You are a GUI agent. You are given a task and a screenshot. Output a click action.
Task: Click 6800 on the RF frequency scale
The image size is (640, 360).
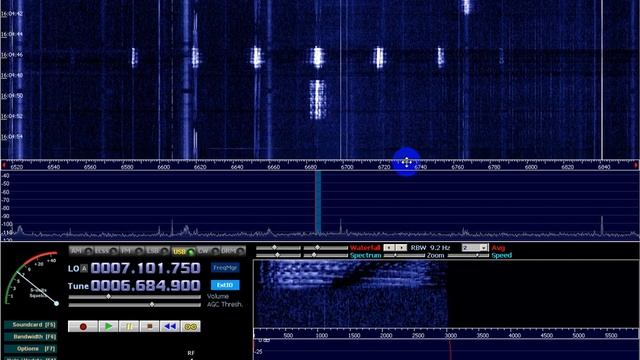[531, 167]
